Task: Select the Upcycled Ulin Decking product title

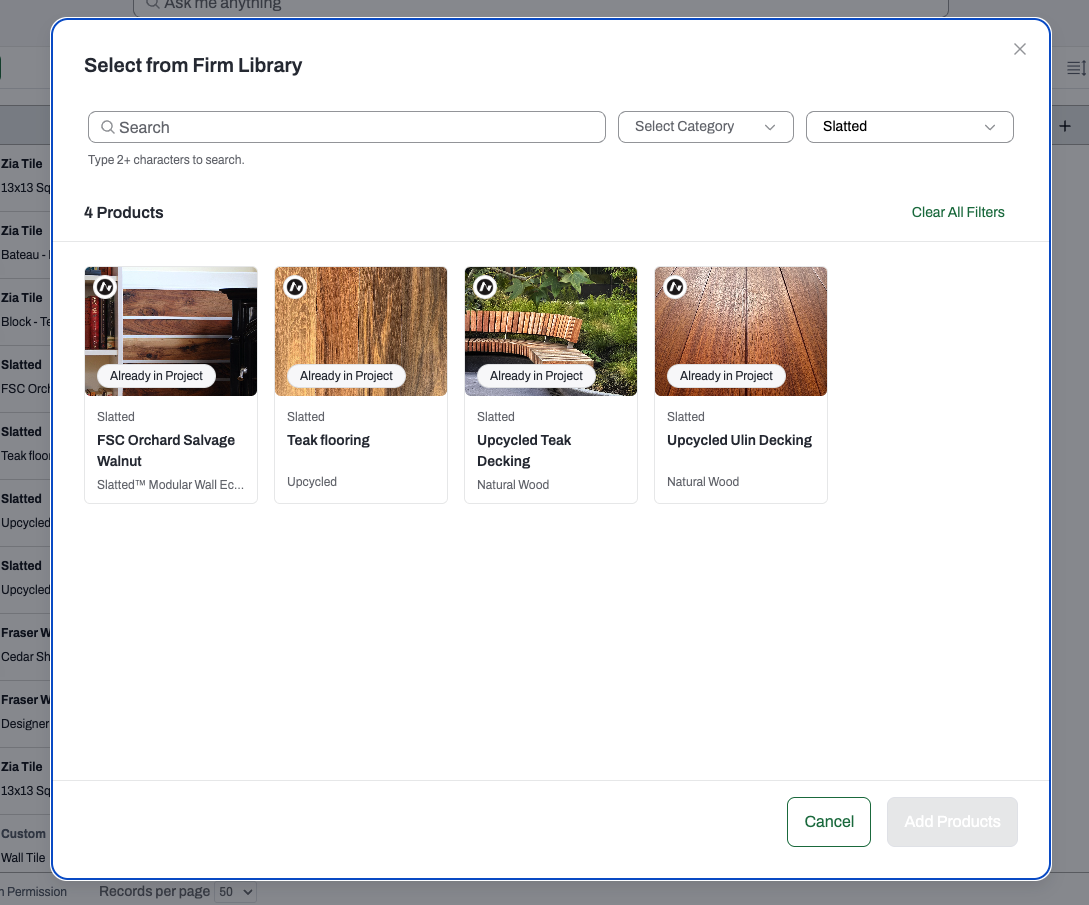Action: tap(739, 440)
